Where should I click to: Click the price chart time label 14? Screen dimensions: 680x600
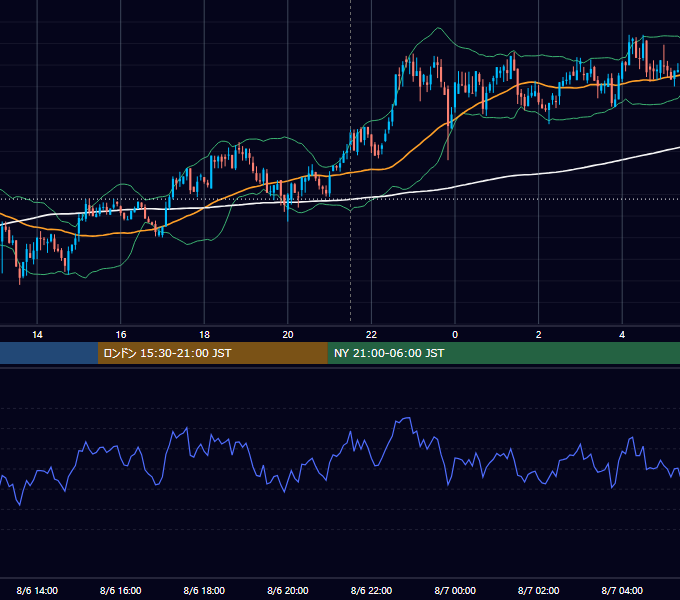point(37,335)
